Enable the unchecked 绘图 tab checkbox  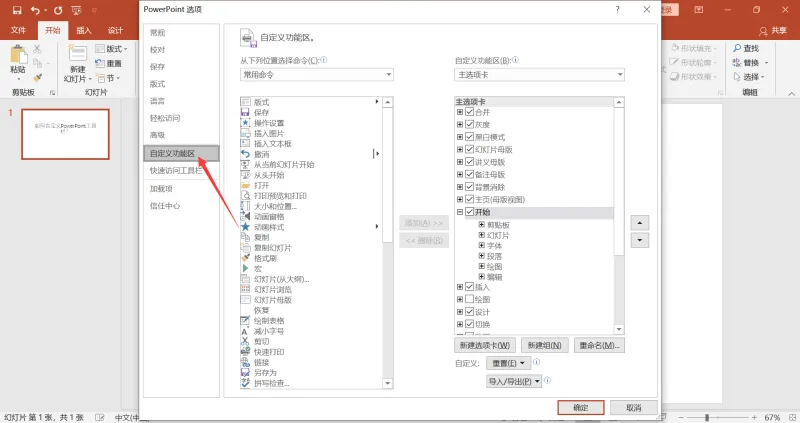point(469,299)
